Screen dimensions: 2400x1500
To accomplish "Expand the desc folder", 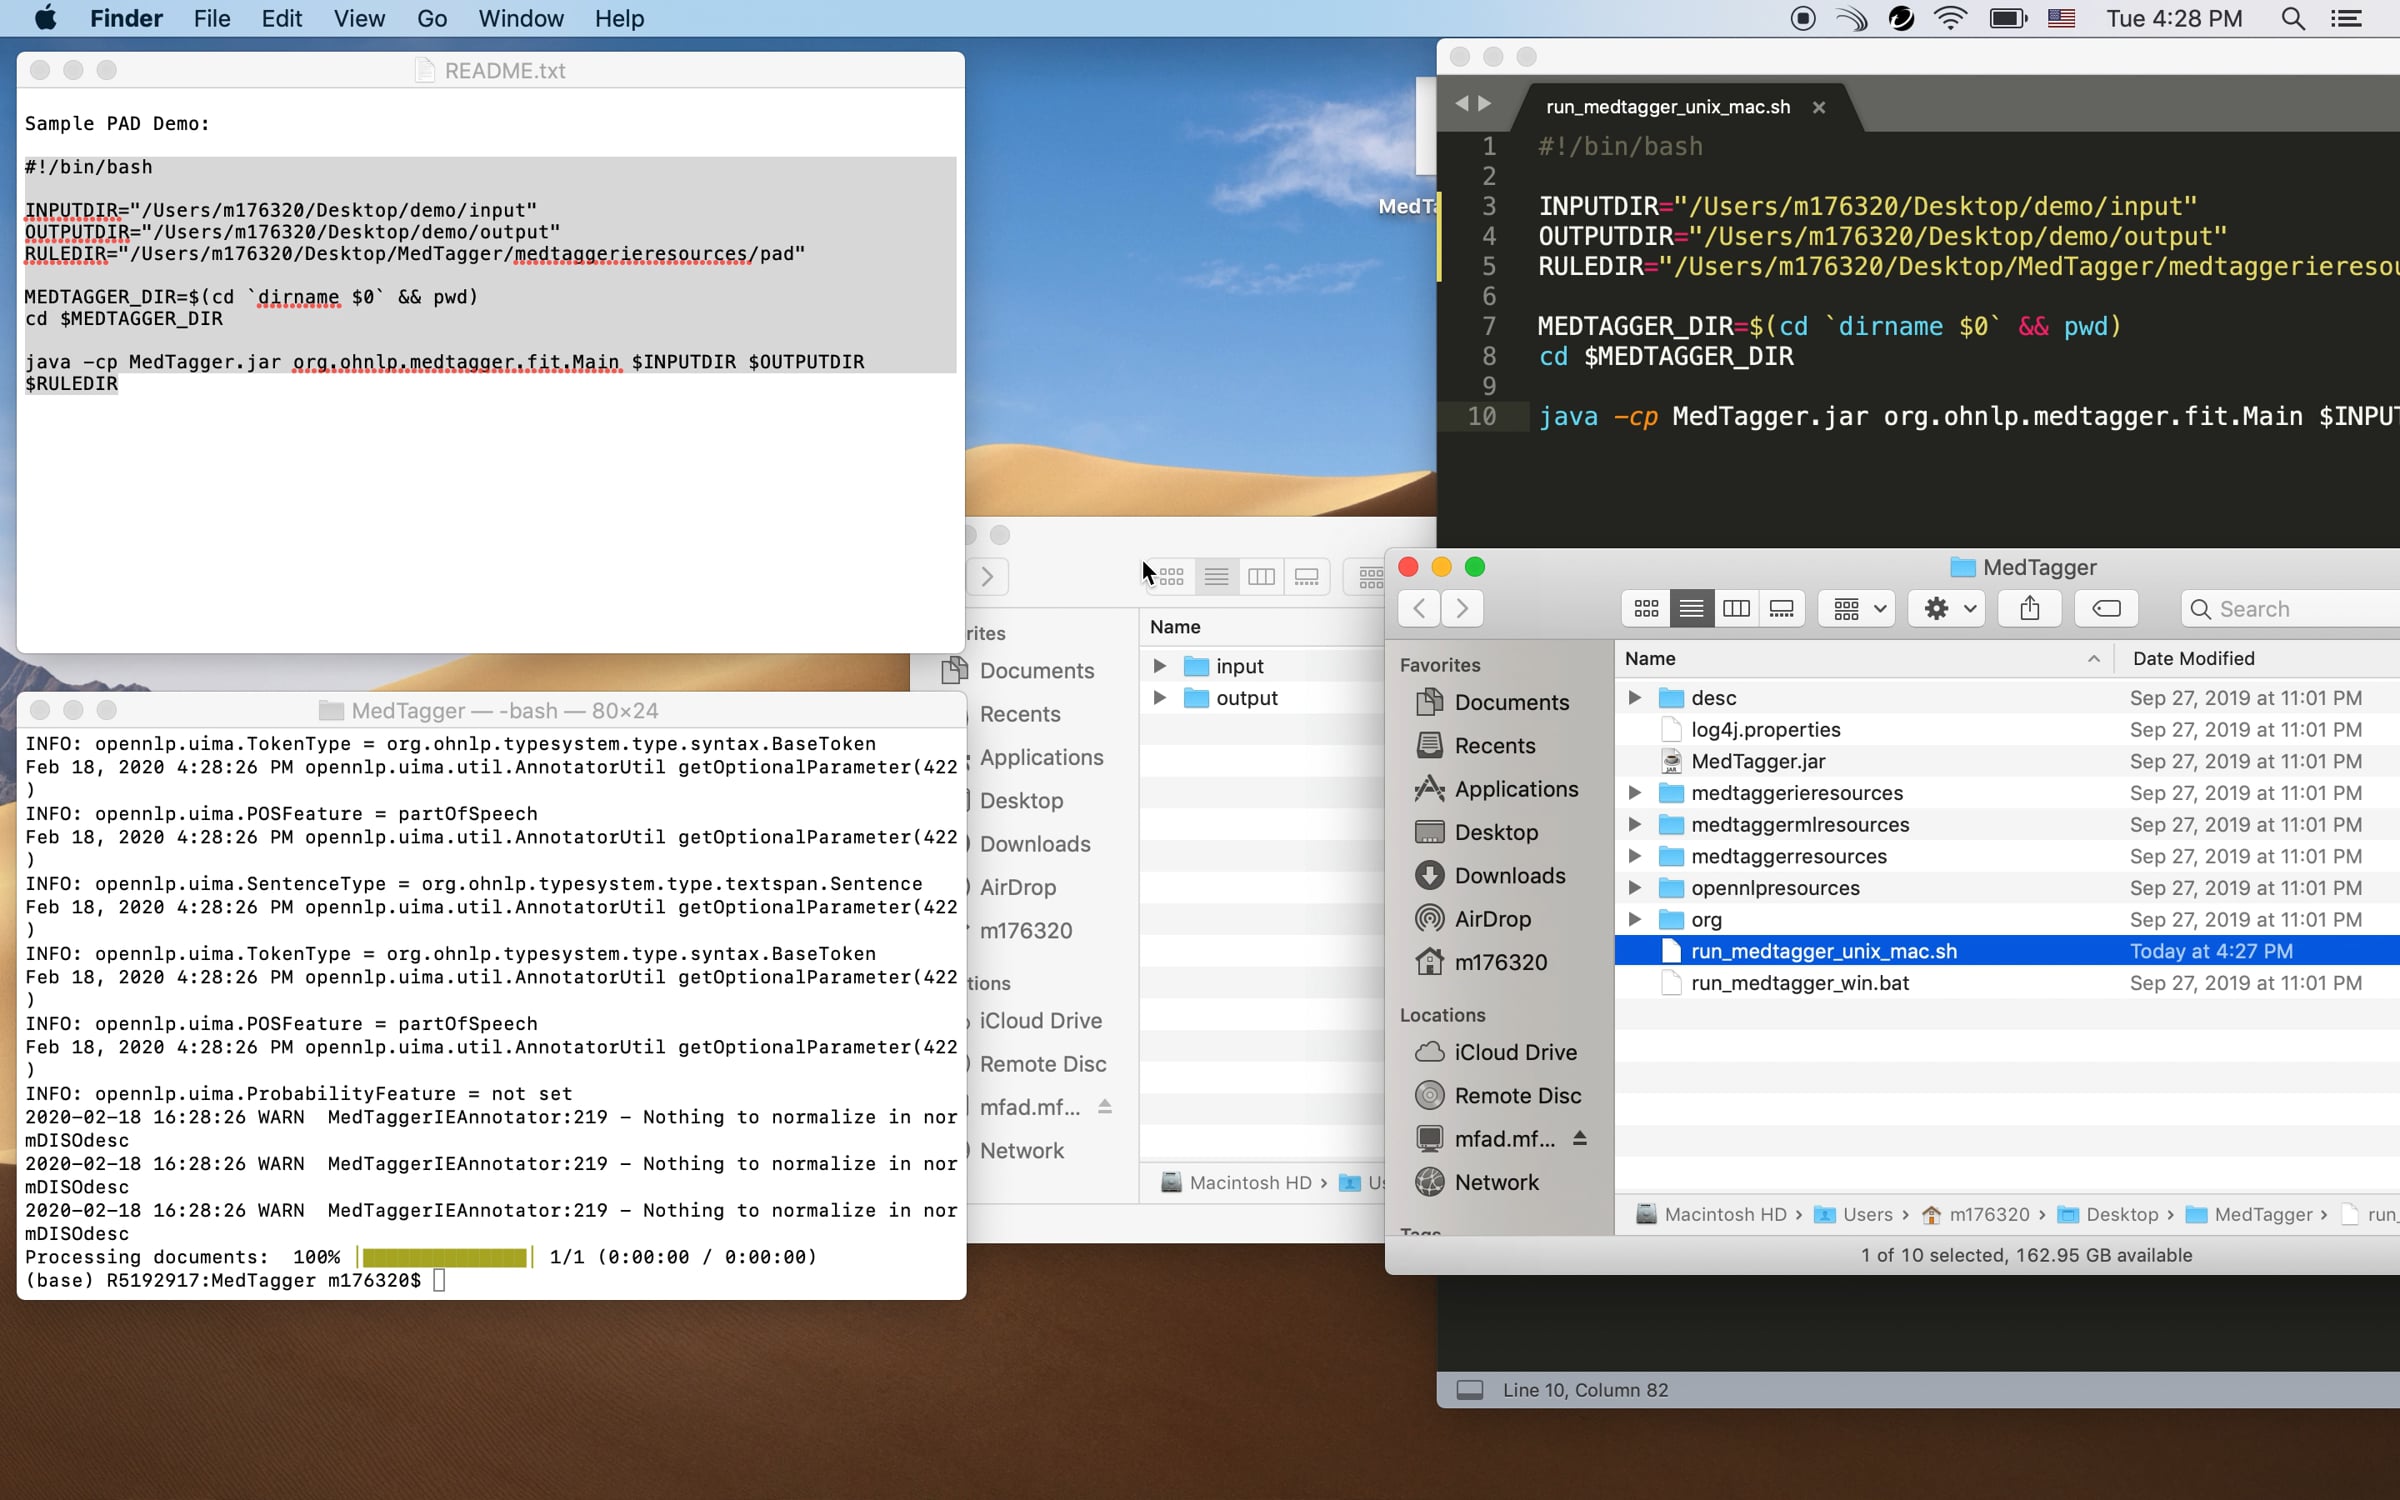I will pyautogui.click(x=1634, y=698).
